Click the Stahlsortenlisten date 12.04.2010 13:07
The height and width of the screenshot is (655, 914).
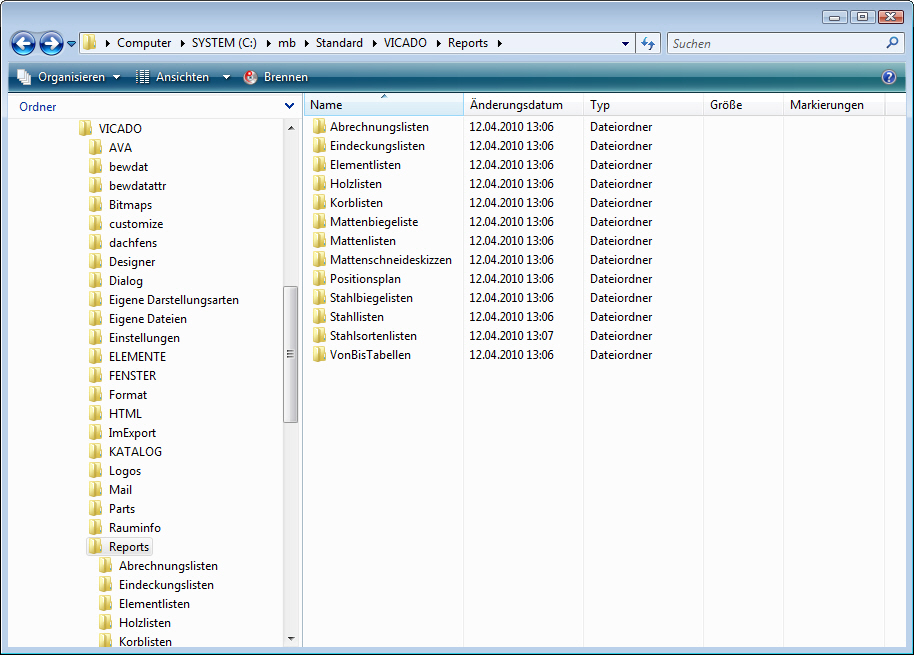pos(511,336)
